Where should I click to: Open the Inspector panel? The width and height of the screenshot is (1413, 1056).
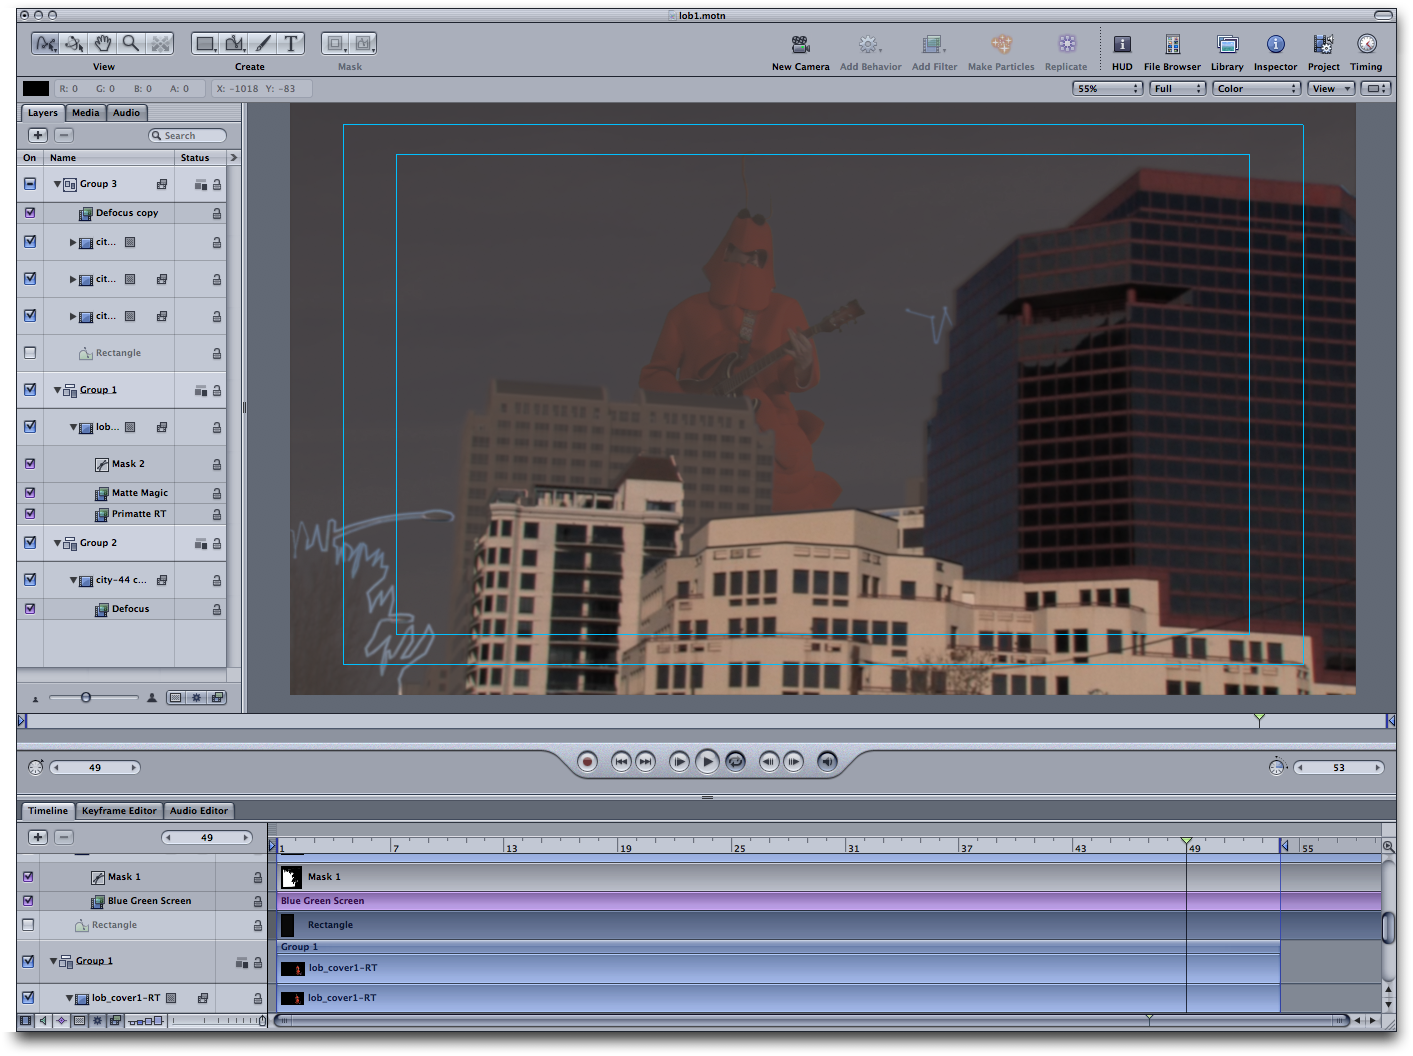[1275, 45]
